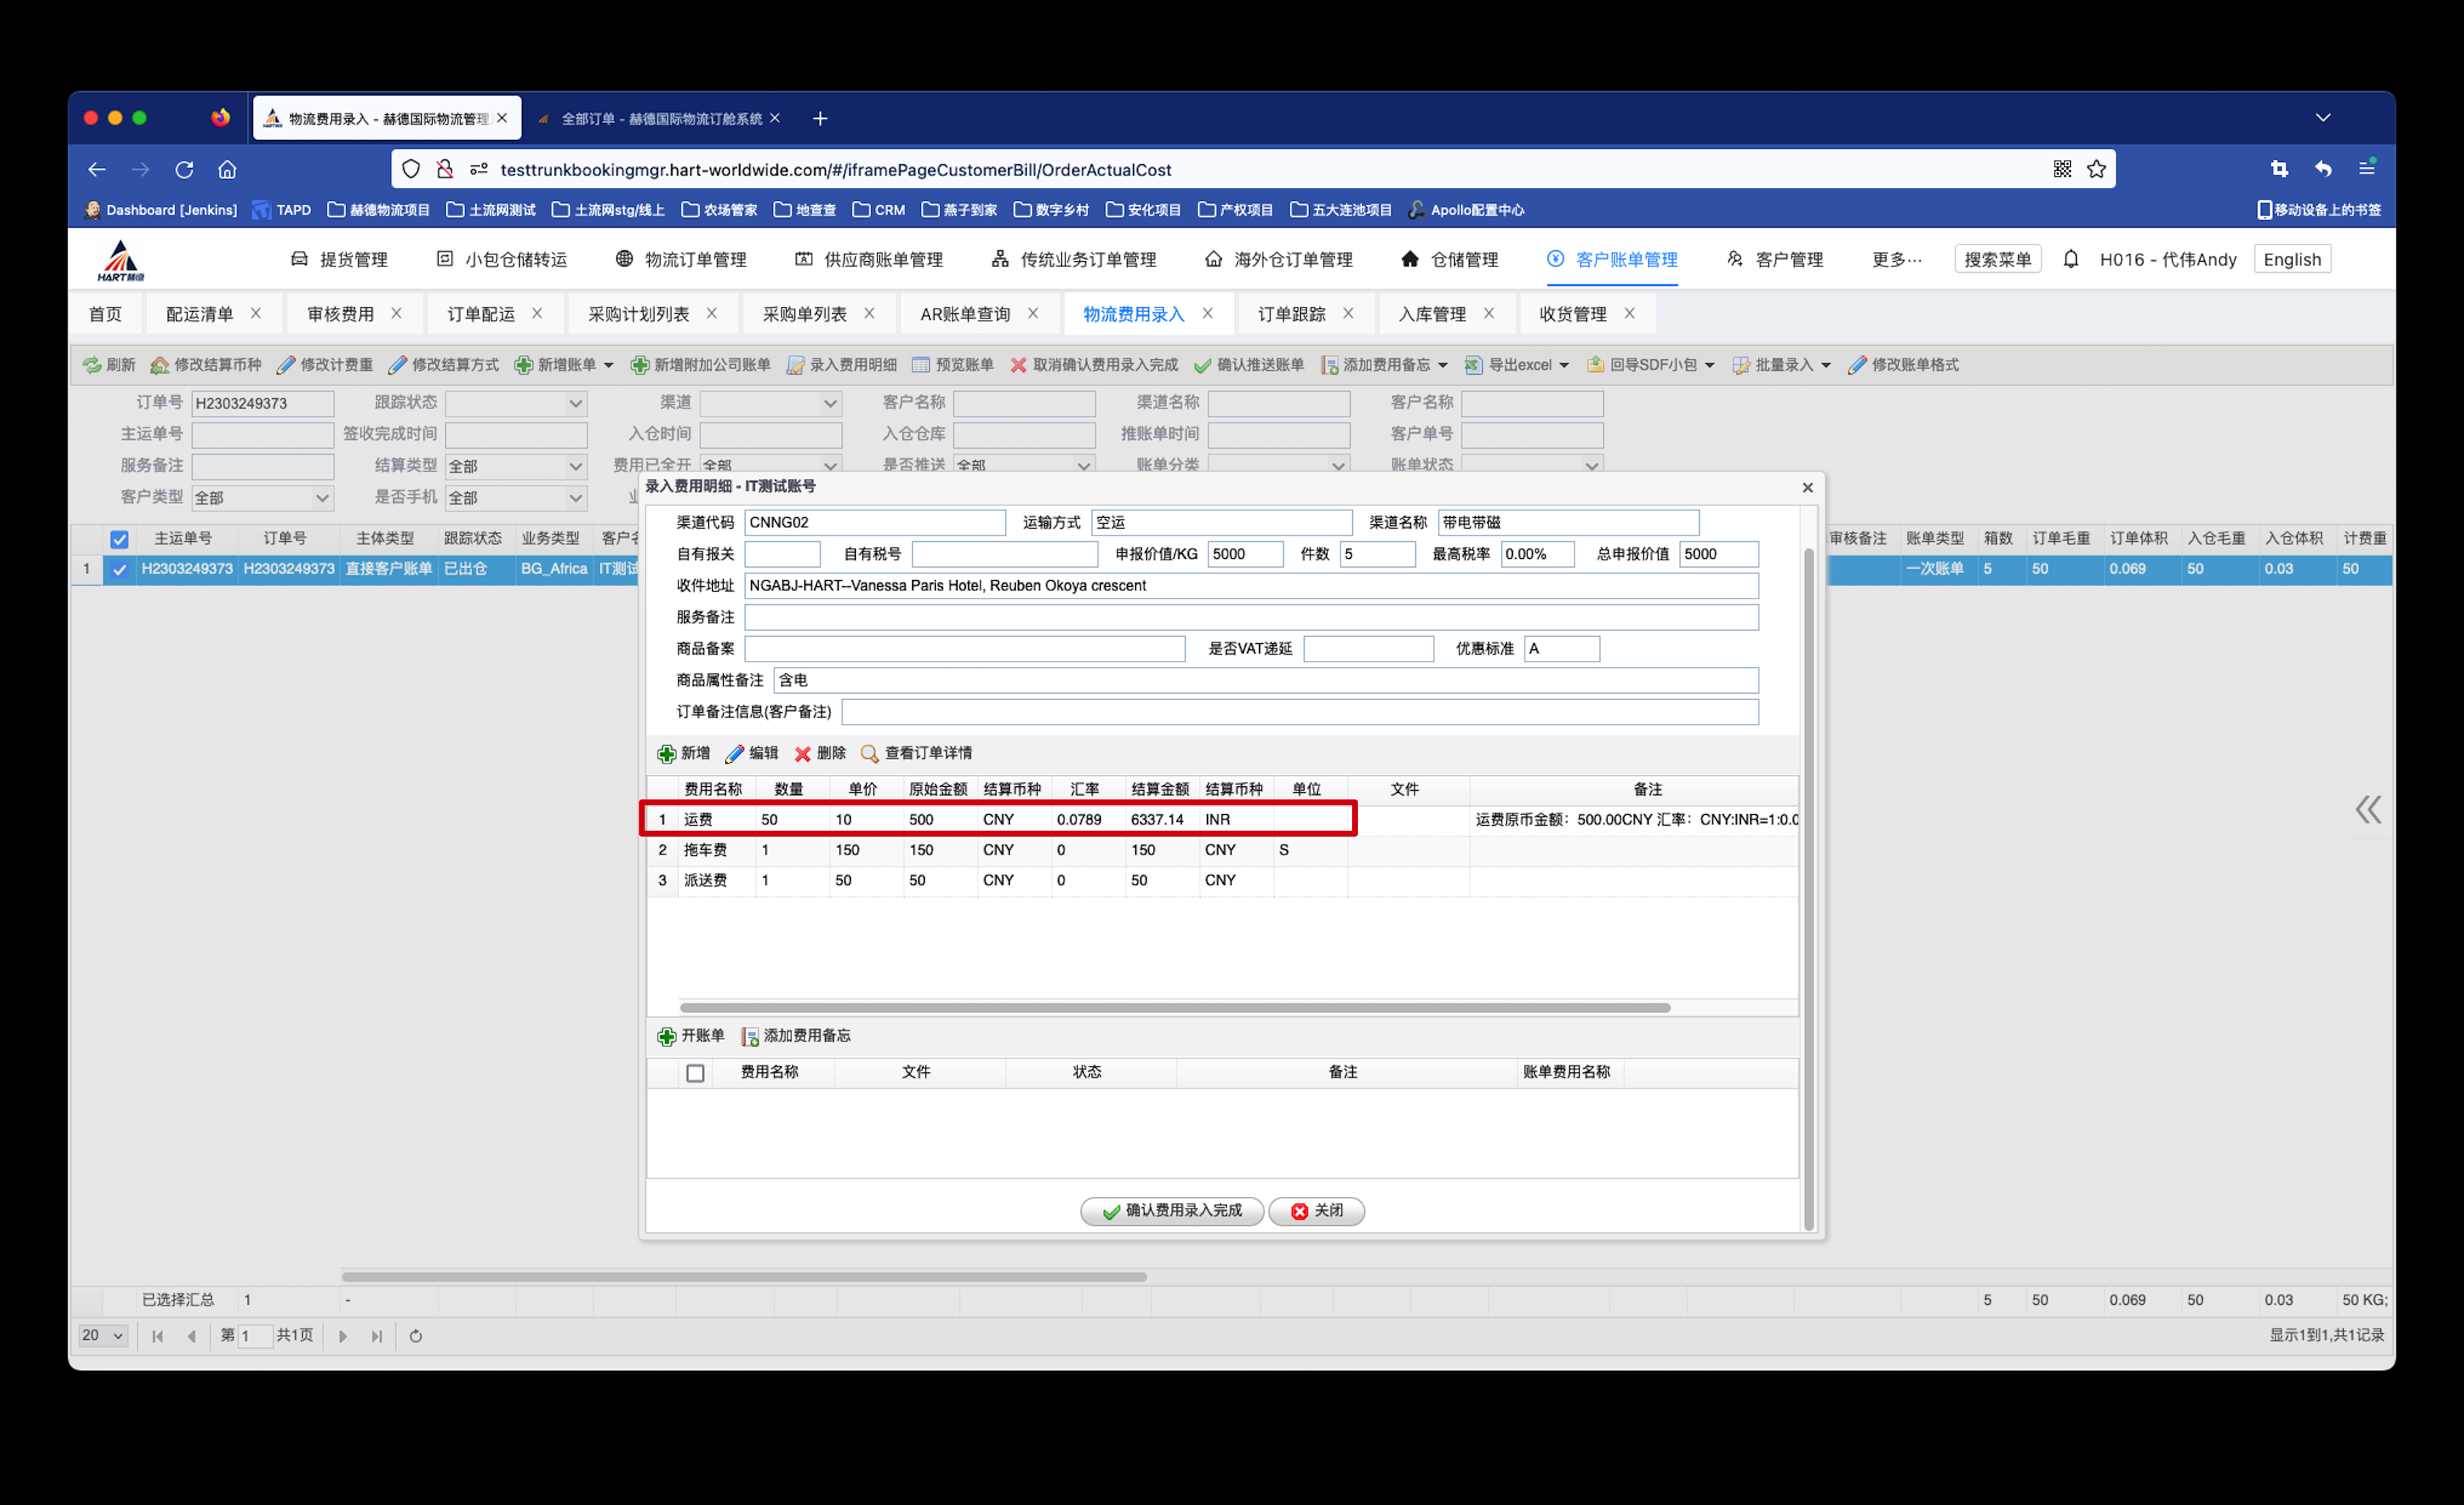Click the green 新增 add icon in dialog

666,753
